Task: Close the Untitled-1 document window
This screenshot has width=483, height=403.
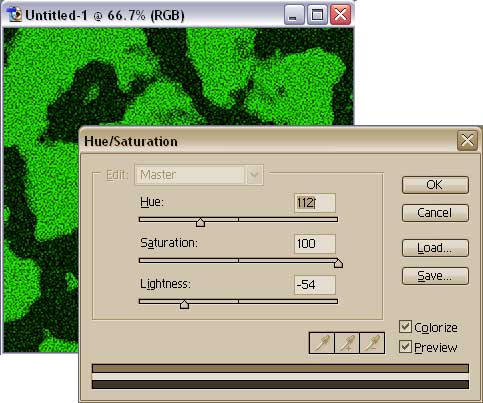Action: [x=340, y=15]
